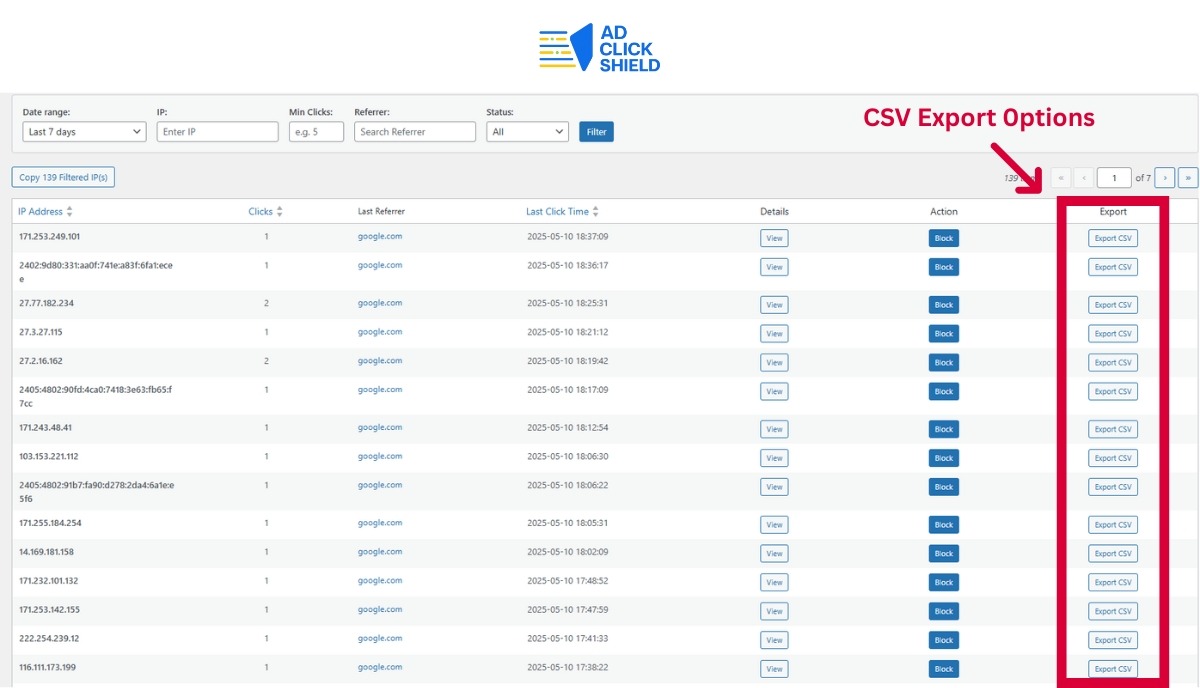
Task: Select IP text 2402:9d80:331:aa0f:741e:a83f:6fa1:ecee
Action: (x=96, y=272)
